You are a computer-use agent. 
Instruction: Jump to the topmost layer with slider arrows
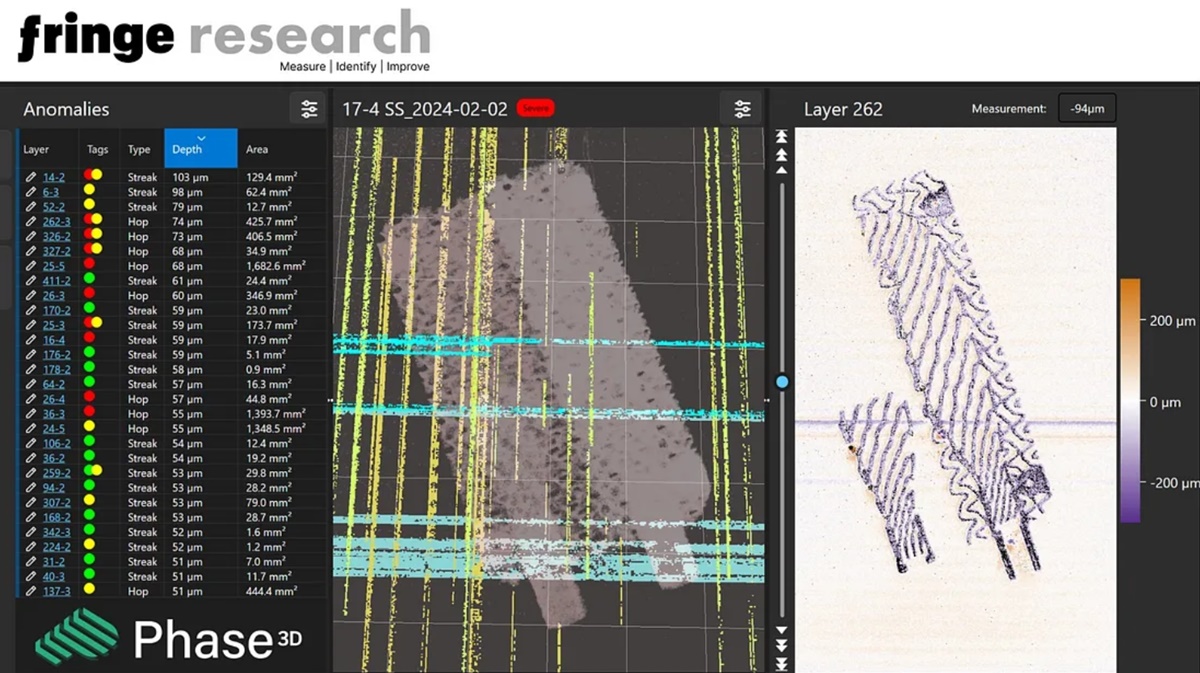782,137
